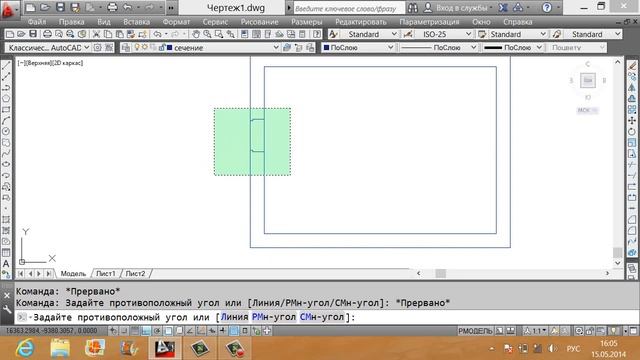Open the Рисование menu
This screenshot has height=360, width=640.
tap(259, 22)
